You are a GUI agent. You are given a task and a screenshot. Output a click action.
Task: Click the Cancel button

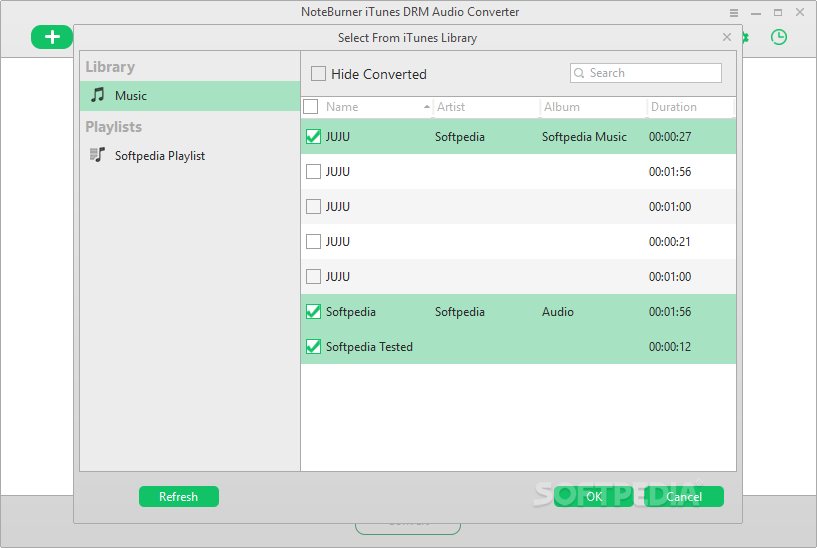click(684, 496)
